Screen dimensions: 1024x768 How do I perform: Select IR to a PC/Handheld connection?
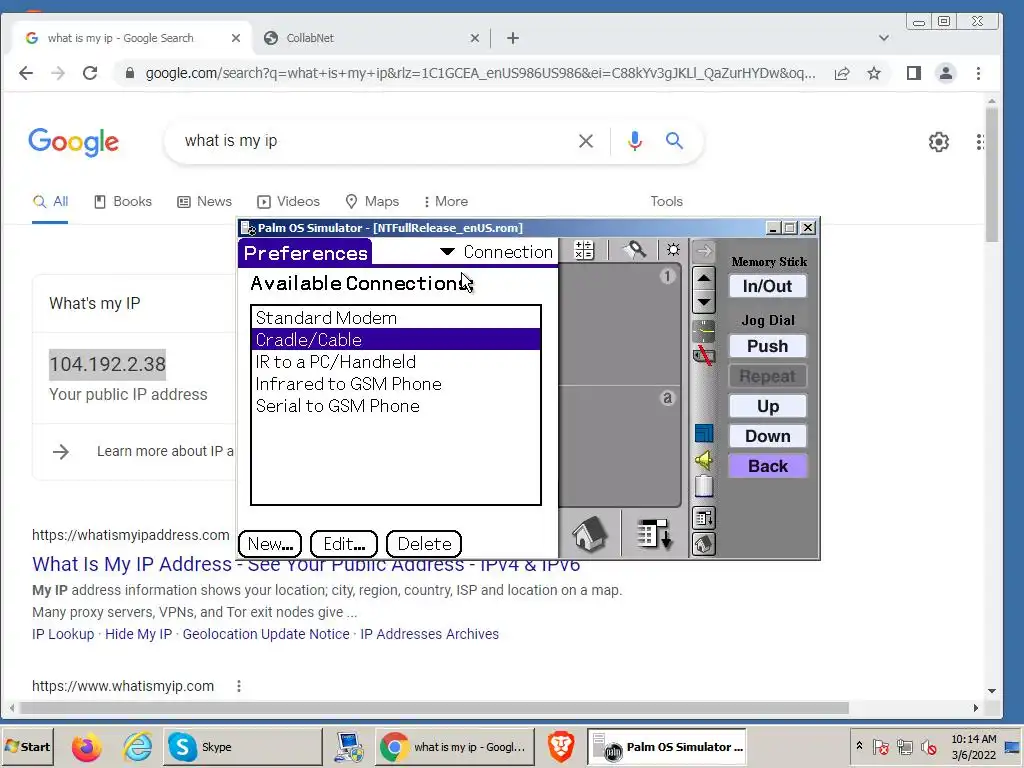[396, 362]
